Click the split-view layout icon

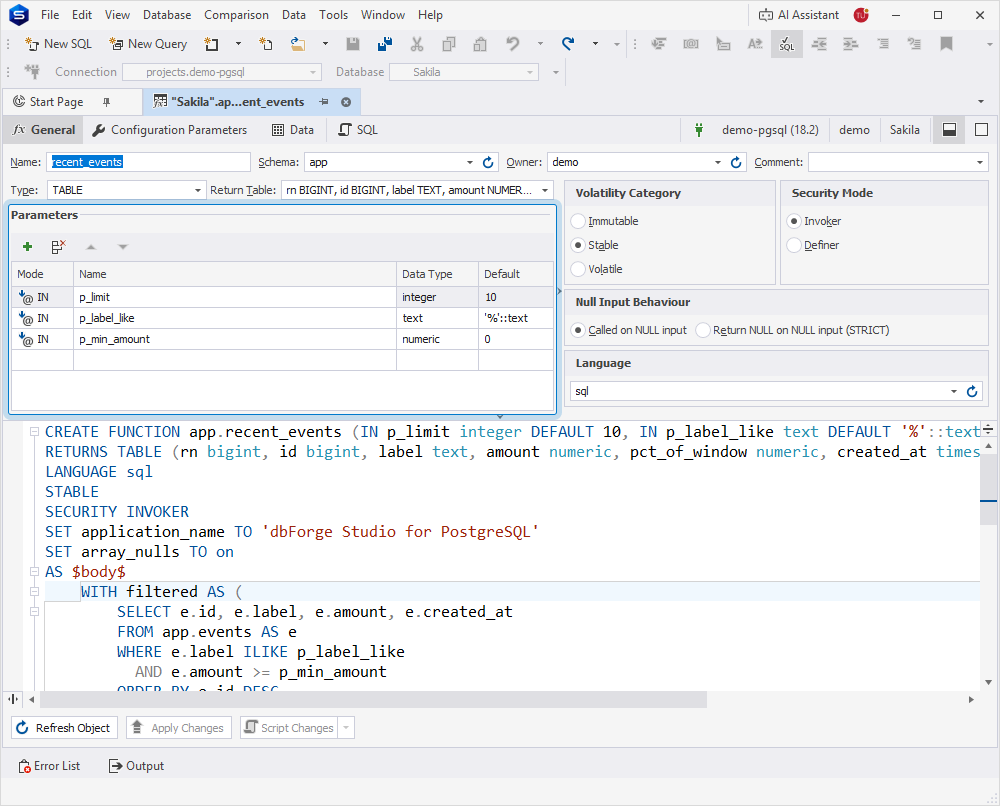click(x=950, y=130)
